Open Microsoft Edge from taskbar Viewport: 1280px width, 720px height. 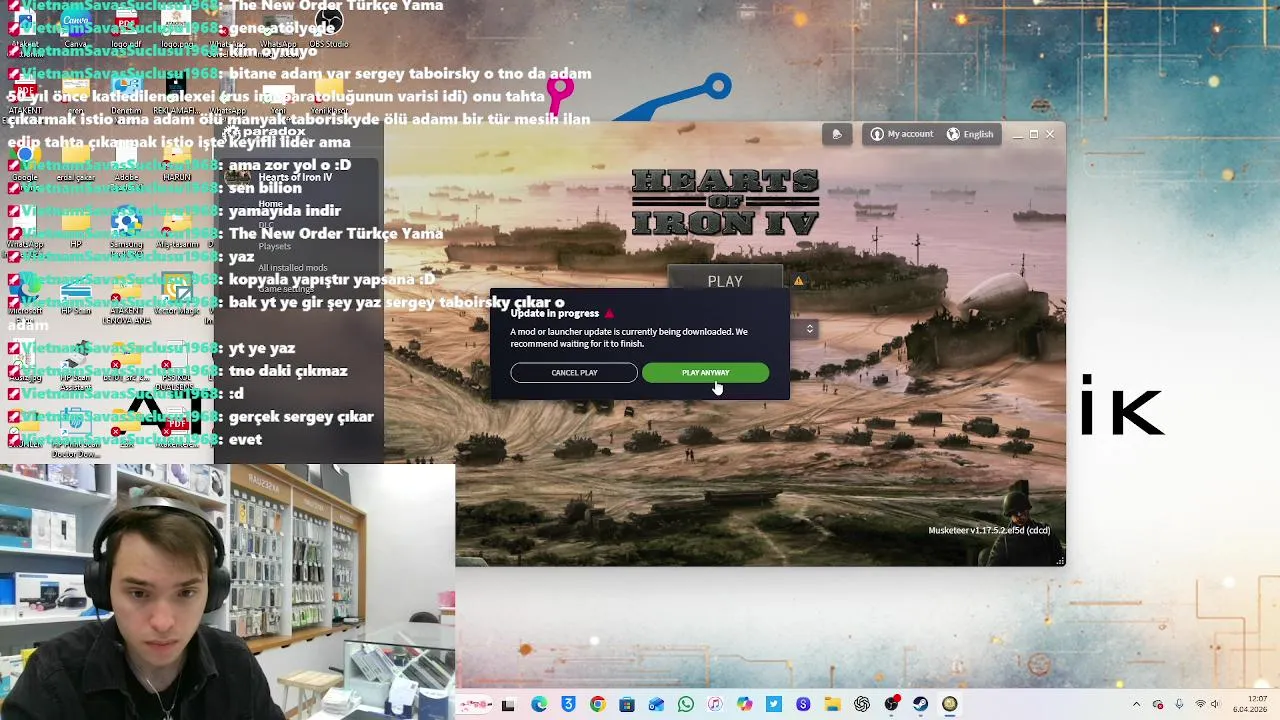539,705
